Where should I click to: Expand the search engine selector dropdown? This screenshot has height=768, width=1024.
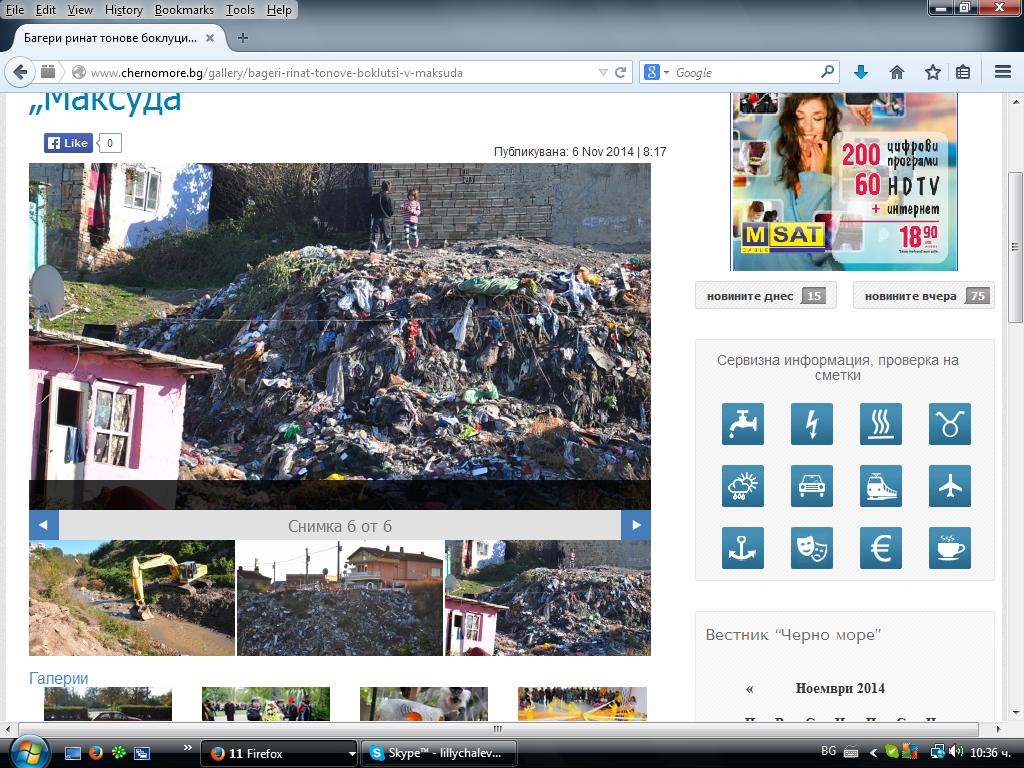click(656, 72)
